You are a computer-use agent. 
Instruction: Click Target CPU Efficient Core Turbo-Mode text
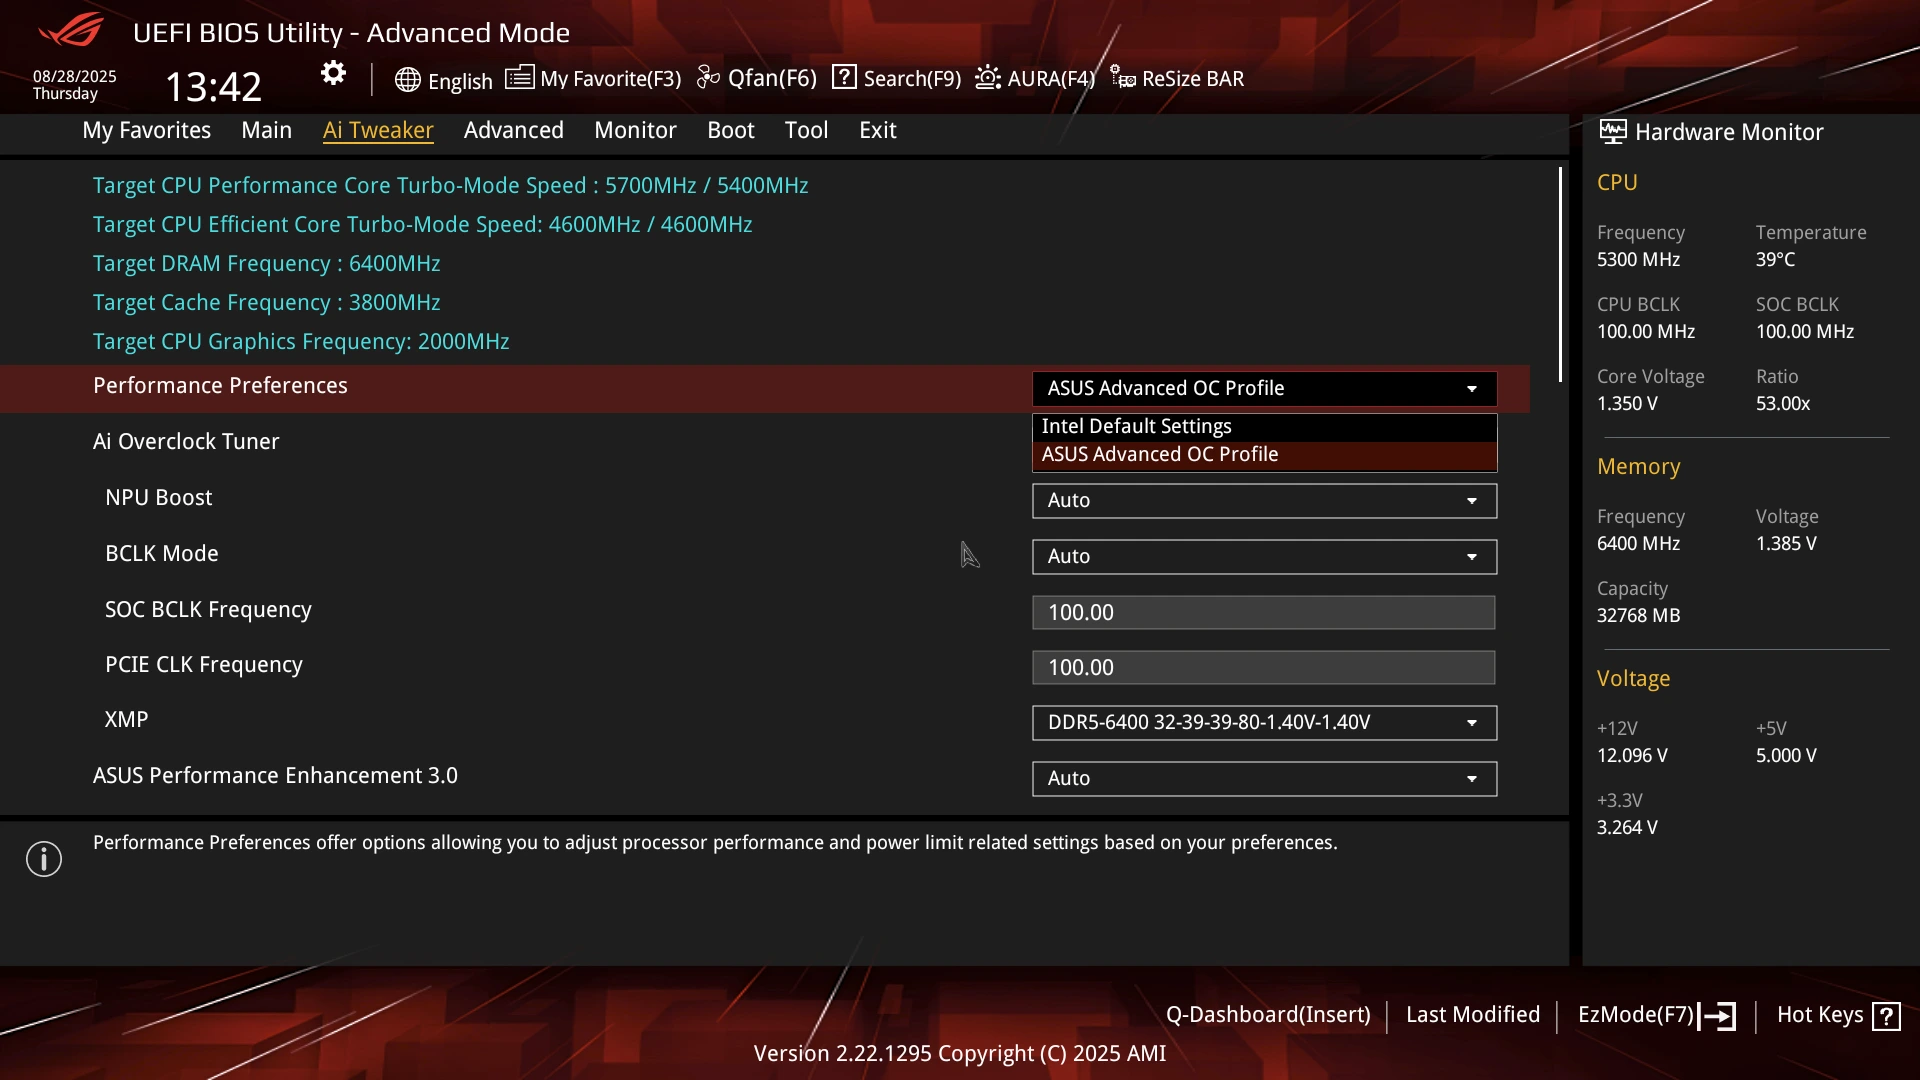(422, 225)
